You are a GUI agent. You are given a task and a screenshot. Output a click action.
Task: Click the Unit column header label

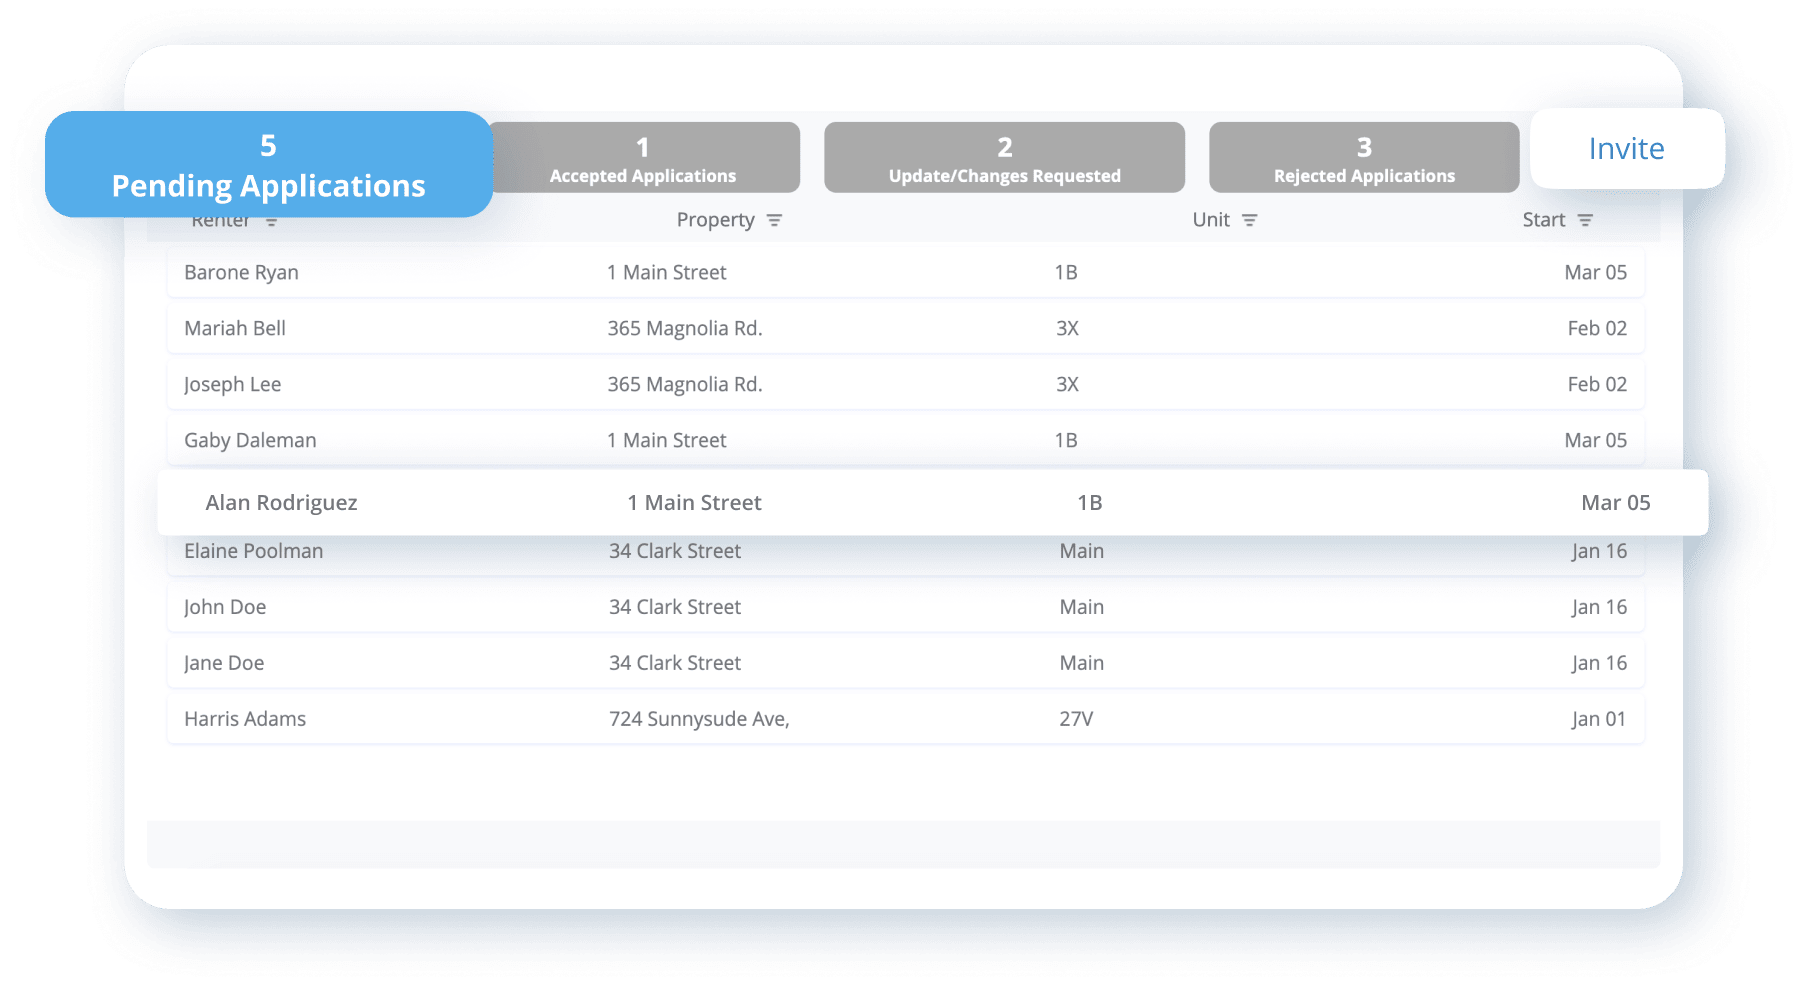click(x=1211, y=220)
